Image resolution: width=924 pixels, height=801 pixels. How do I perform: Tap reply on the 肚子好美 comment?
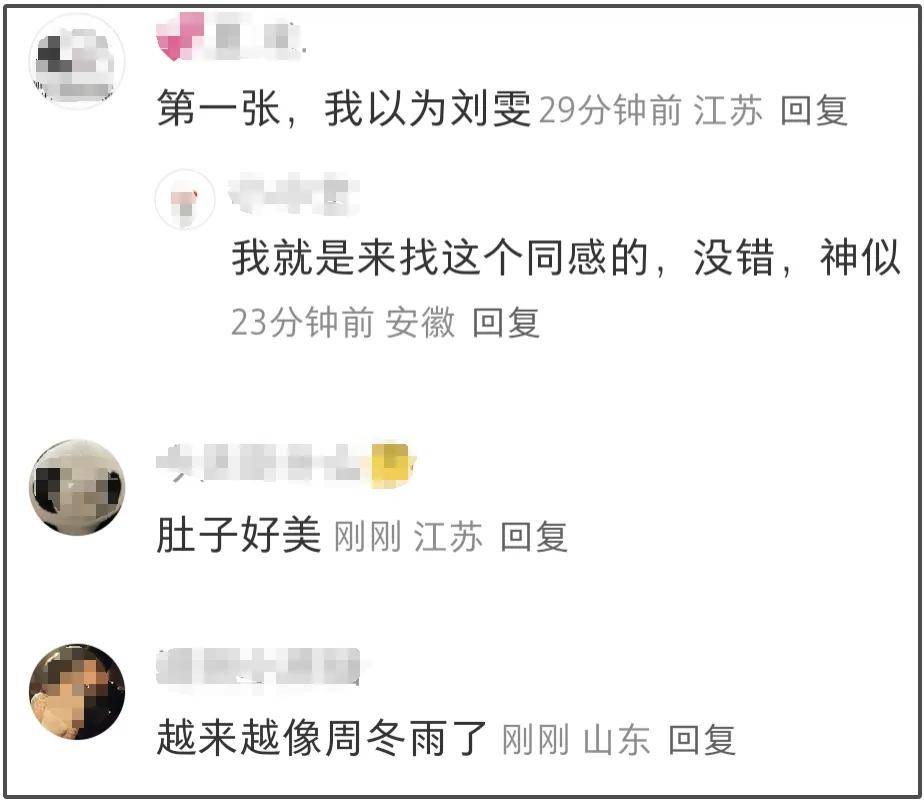tap(534, 536)
